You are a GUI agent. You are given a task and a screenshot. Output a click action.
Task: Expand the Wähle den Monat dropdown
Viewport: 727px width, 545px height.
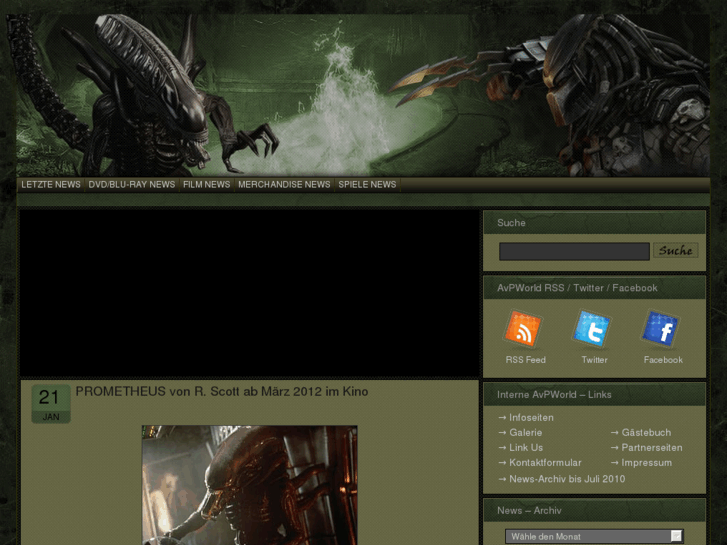pyautogui.click(x=594, y=537)
